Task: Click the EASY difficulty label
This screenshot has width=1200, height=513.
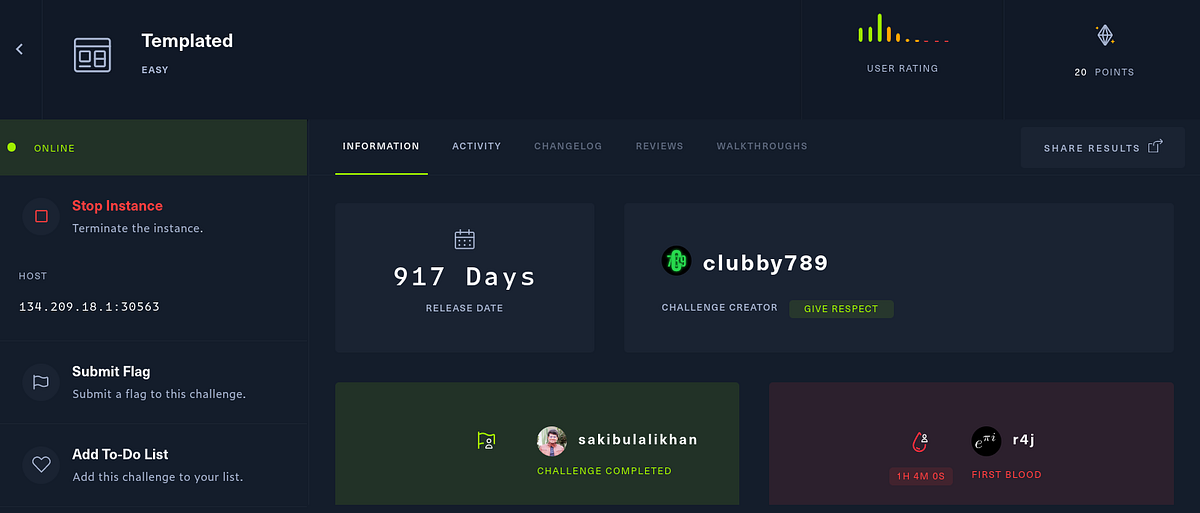Action: (155, 70)
